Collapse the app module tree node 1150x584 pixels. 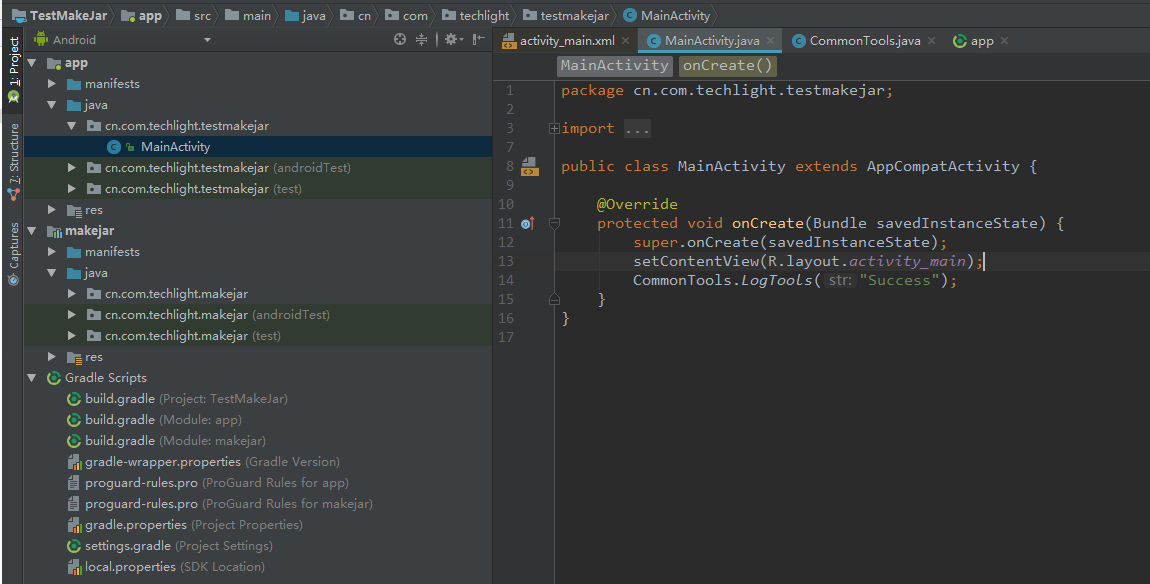coord(32,63)
